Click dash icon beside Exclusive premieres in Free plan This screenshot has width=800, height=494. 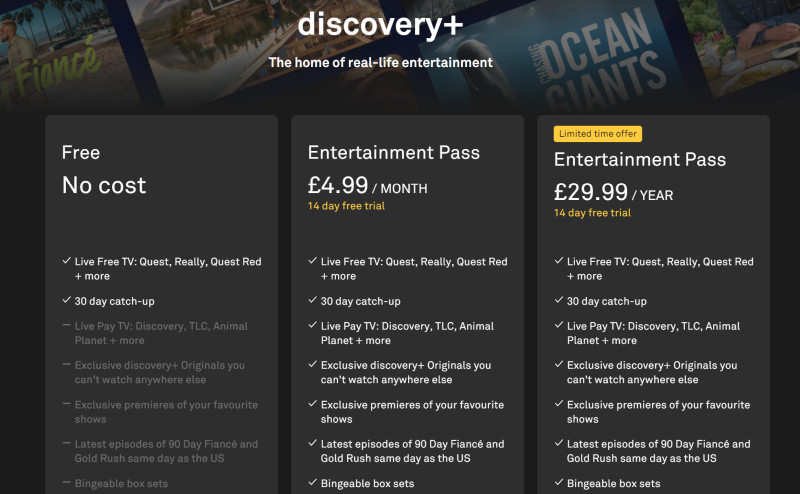pos(66,404)
